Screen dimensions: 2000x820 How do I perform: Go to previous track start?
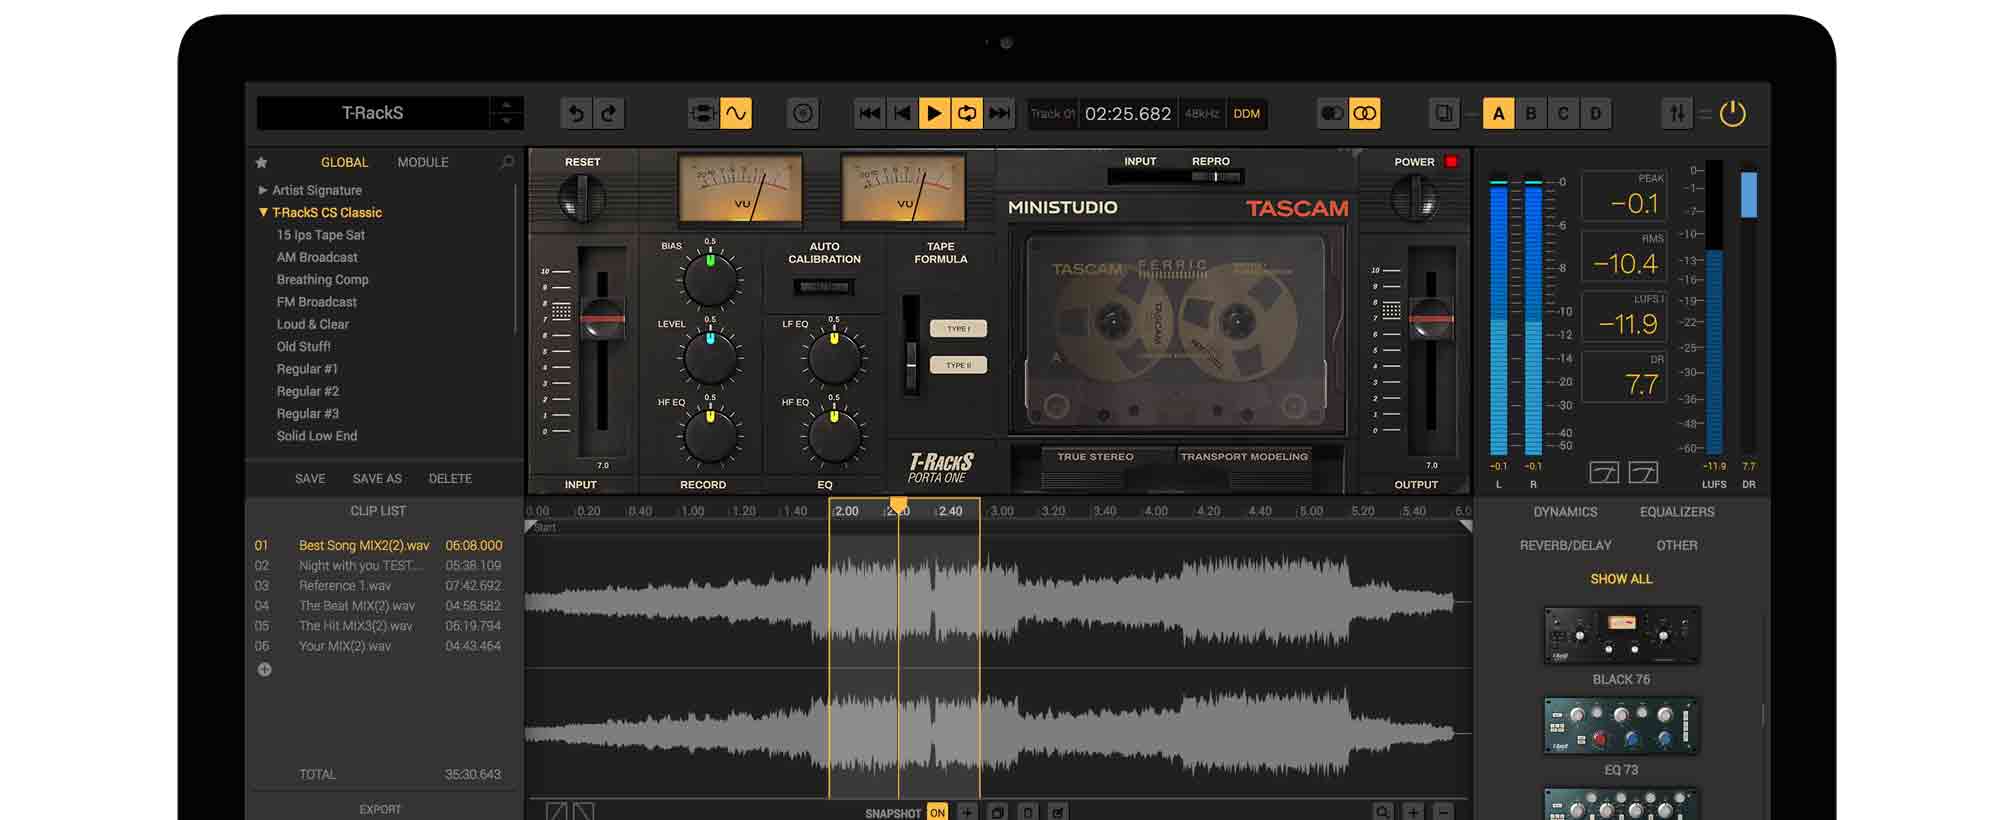pyautogui.click(x=902, y=114)
